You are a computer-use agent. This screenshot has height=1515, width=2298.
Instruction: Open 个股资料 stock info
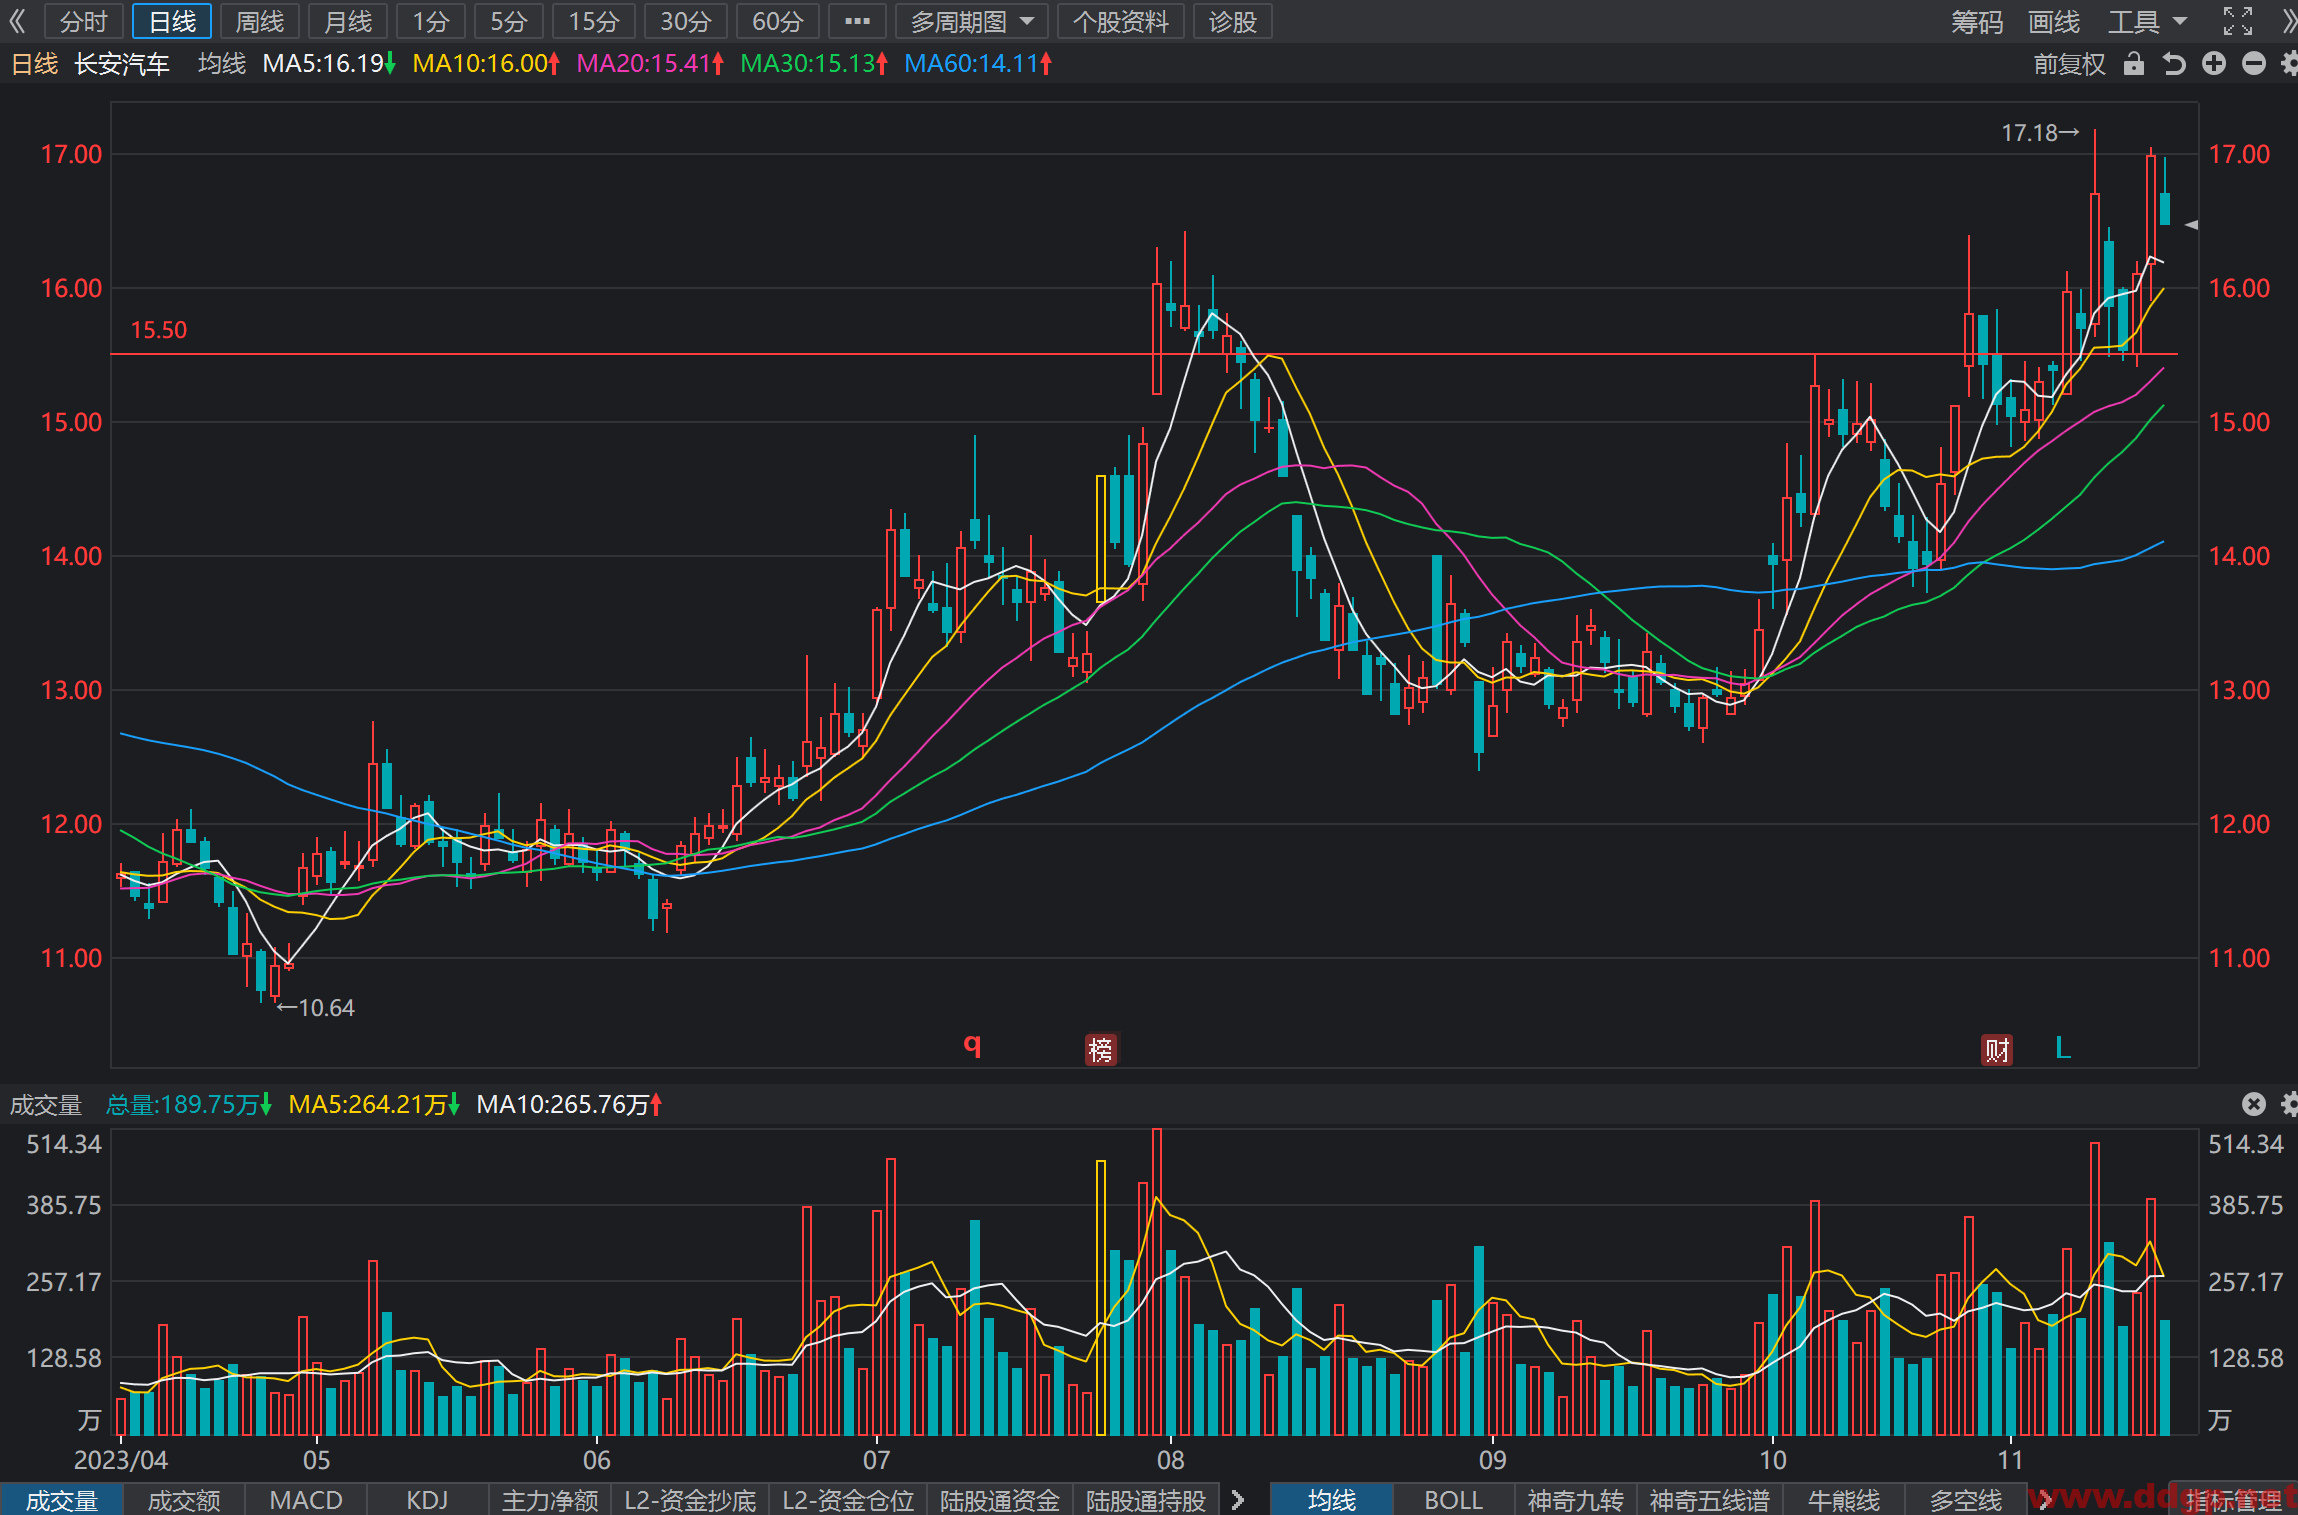pos(1120,21)
